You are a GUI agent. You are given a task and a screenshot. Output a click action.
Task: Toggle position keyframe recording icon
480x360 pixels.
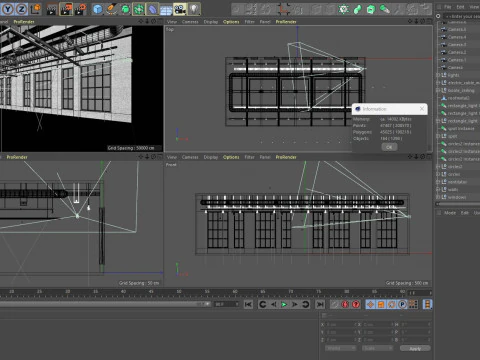(370, 304)
